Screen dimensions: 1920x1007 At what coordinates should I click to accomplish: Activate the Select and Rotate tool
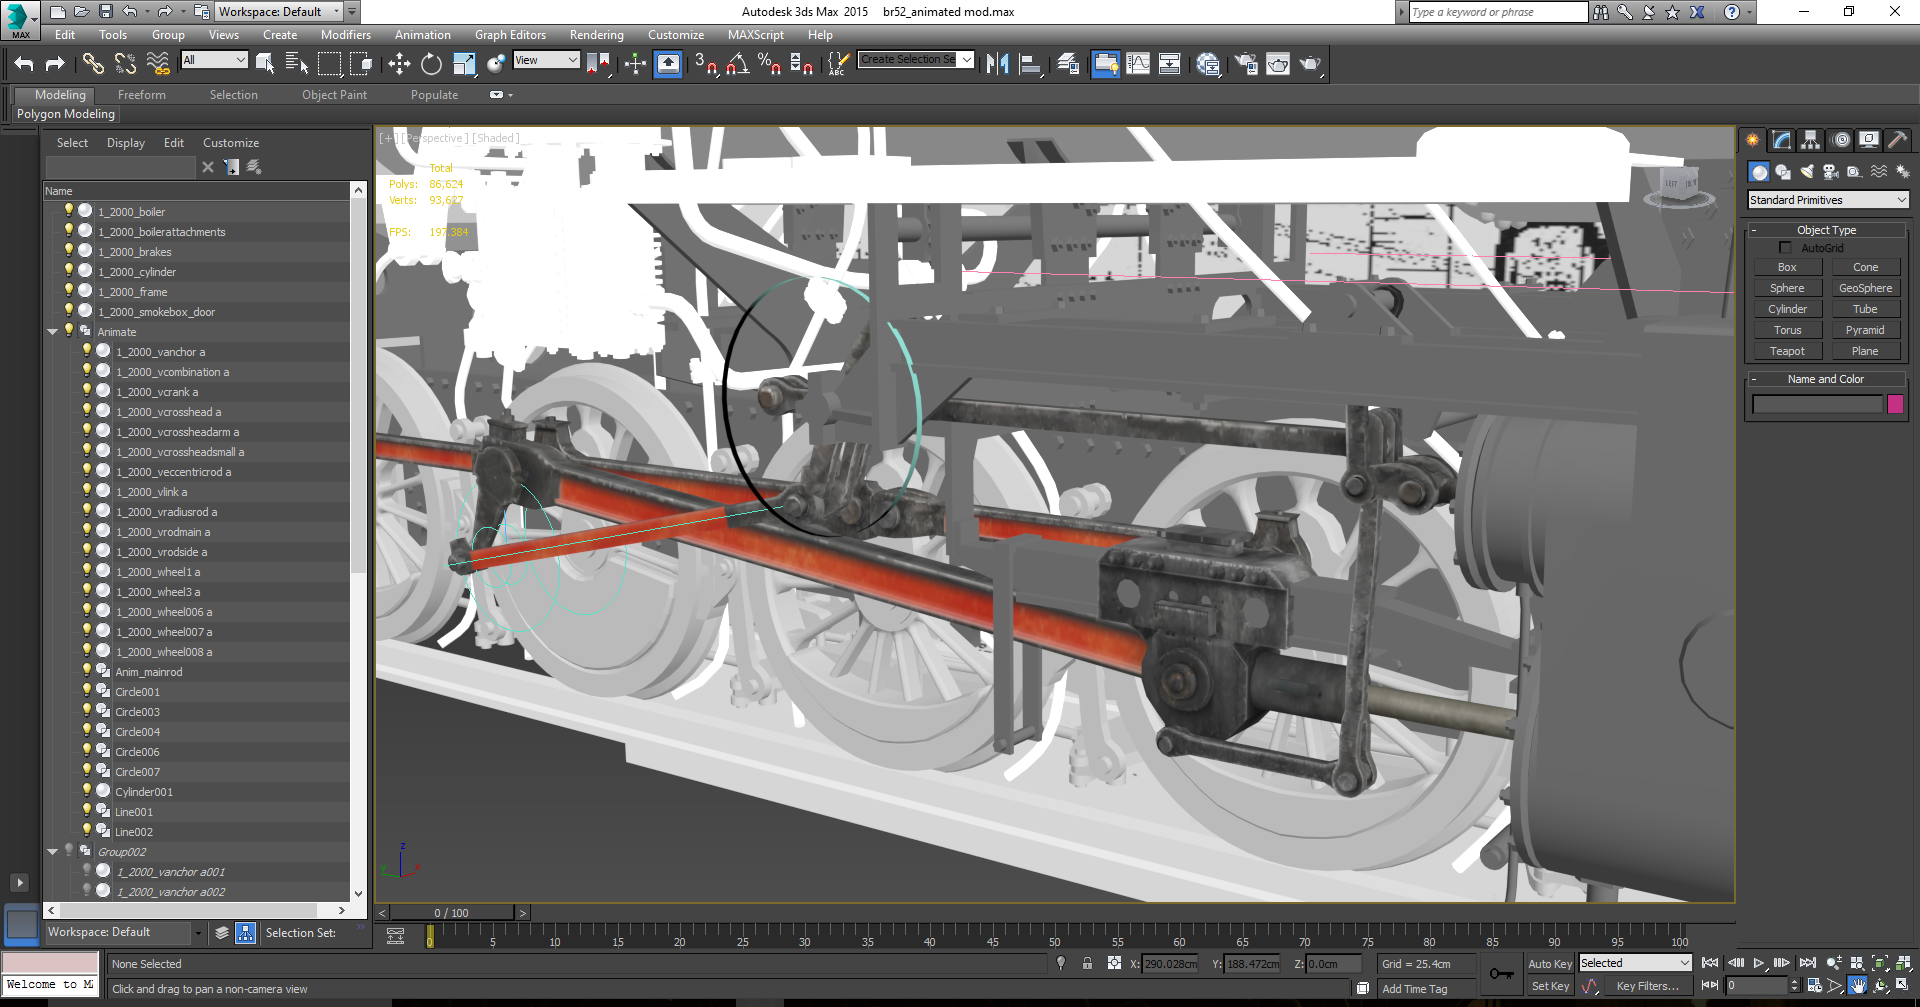coord(431,64)
